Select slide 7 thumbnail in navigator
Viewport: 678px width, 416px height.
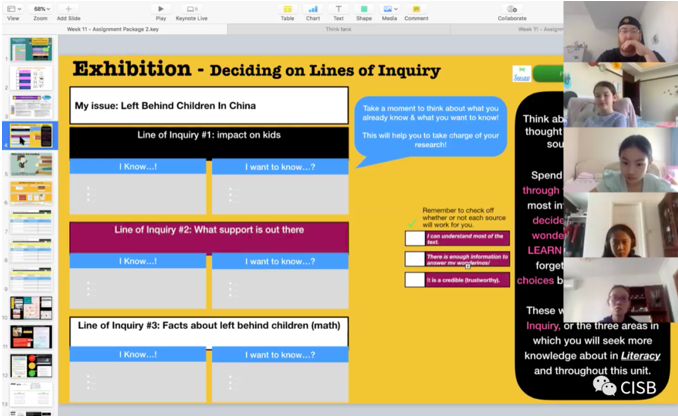pos(31,222)
